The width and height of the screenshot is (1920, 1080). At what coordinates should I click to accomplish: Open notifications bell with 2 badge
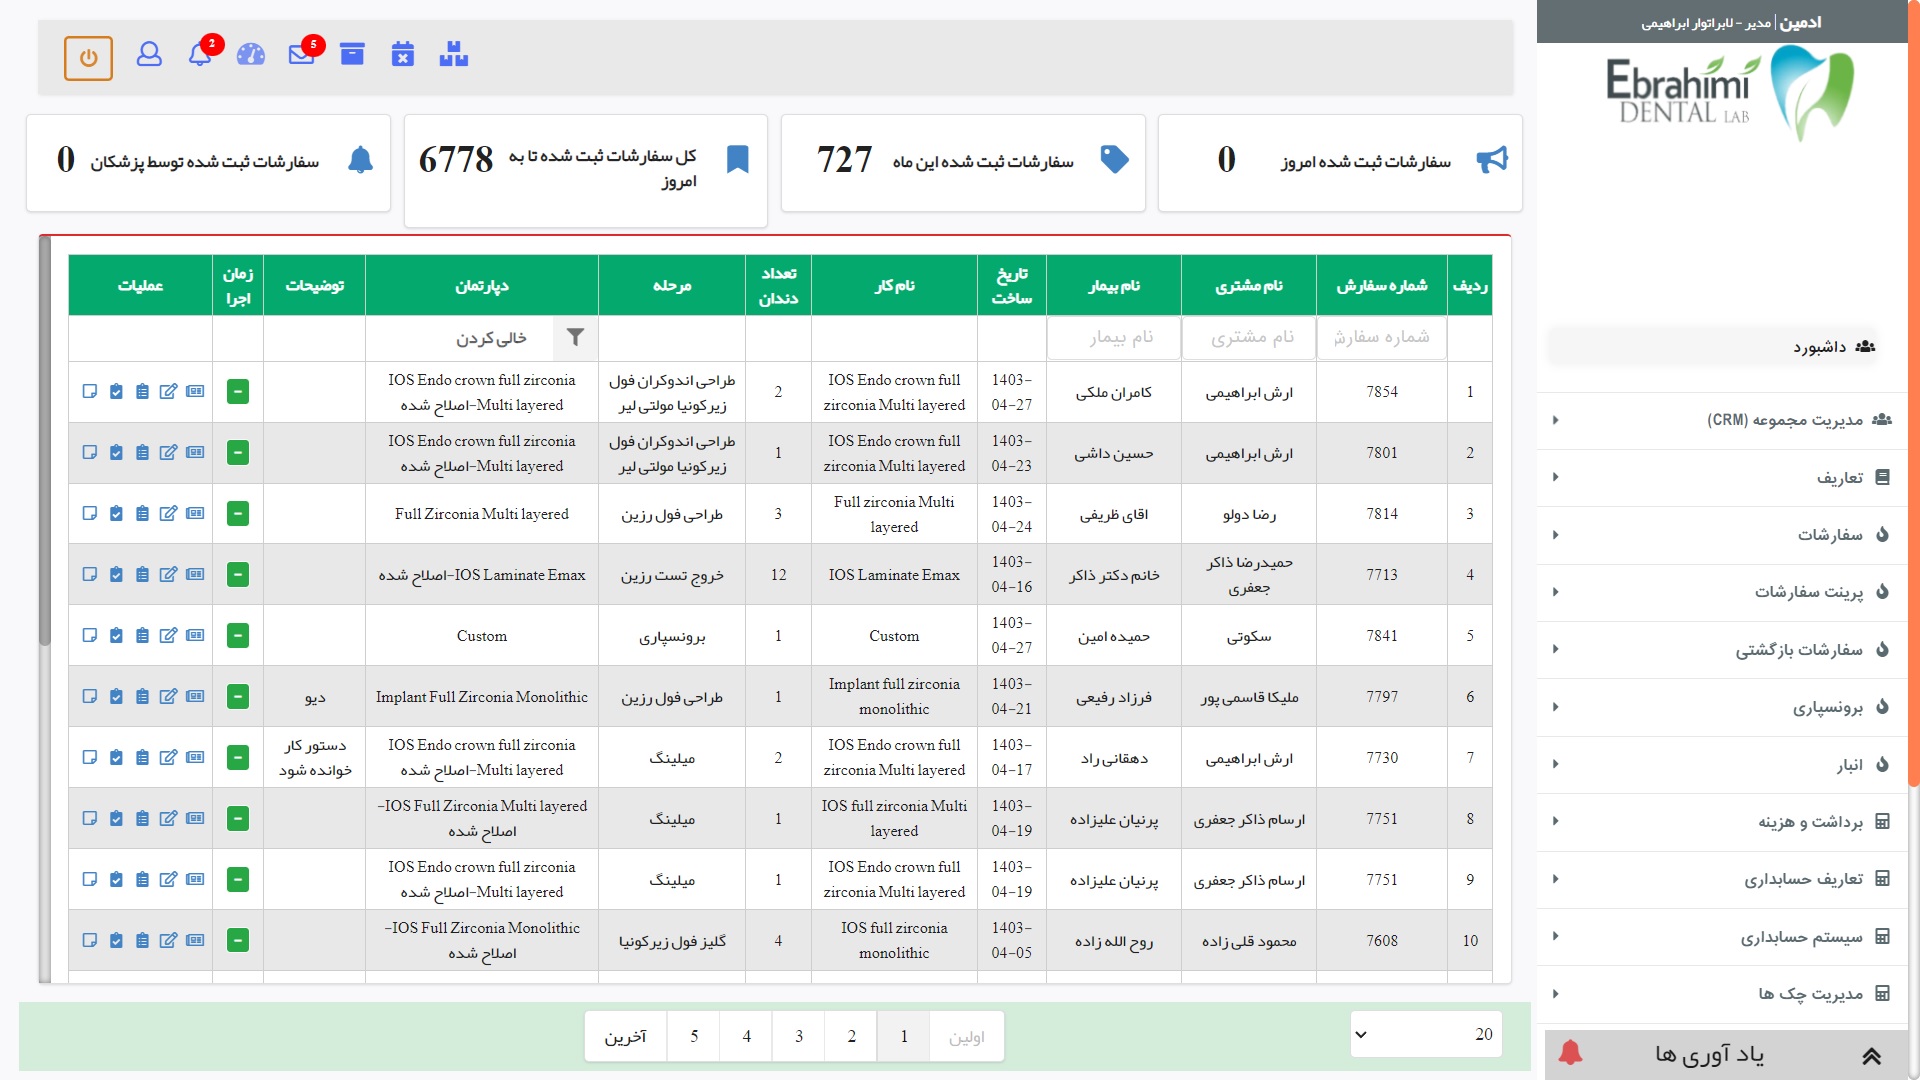tap(200, 54)
